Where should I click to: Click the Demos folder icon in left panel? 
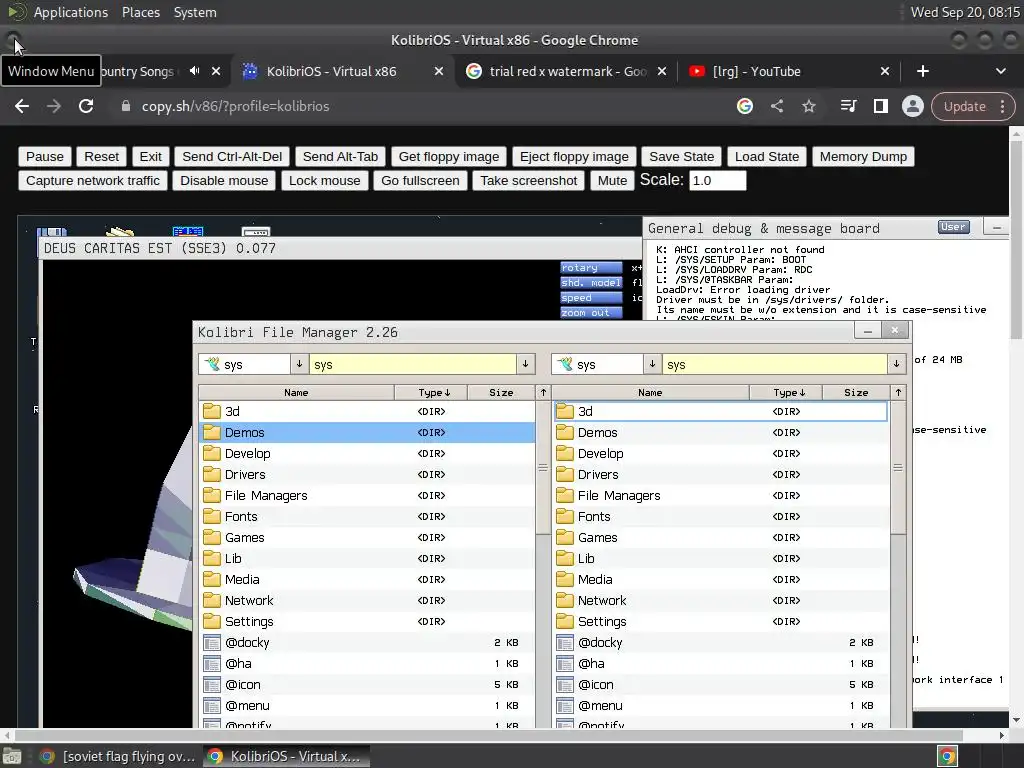[212, 432]
